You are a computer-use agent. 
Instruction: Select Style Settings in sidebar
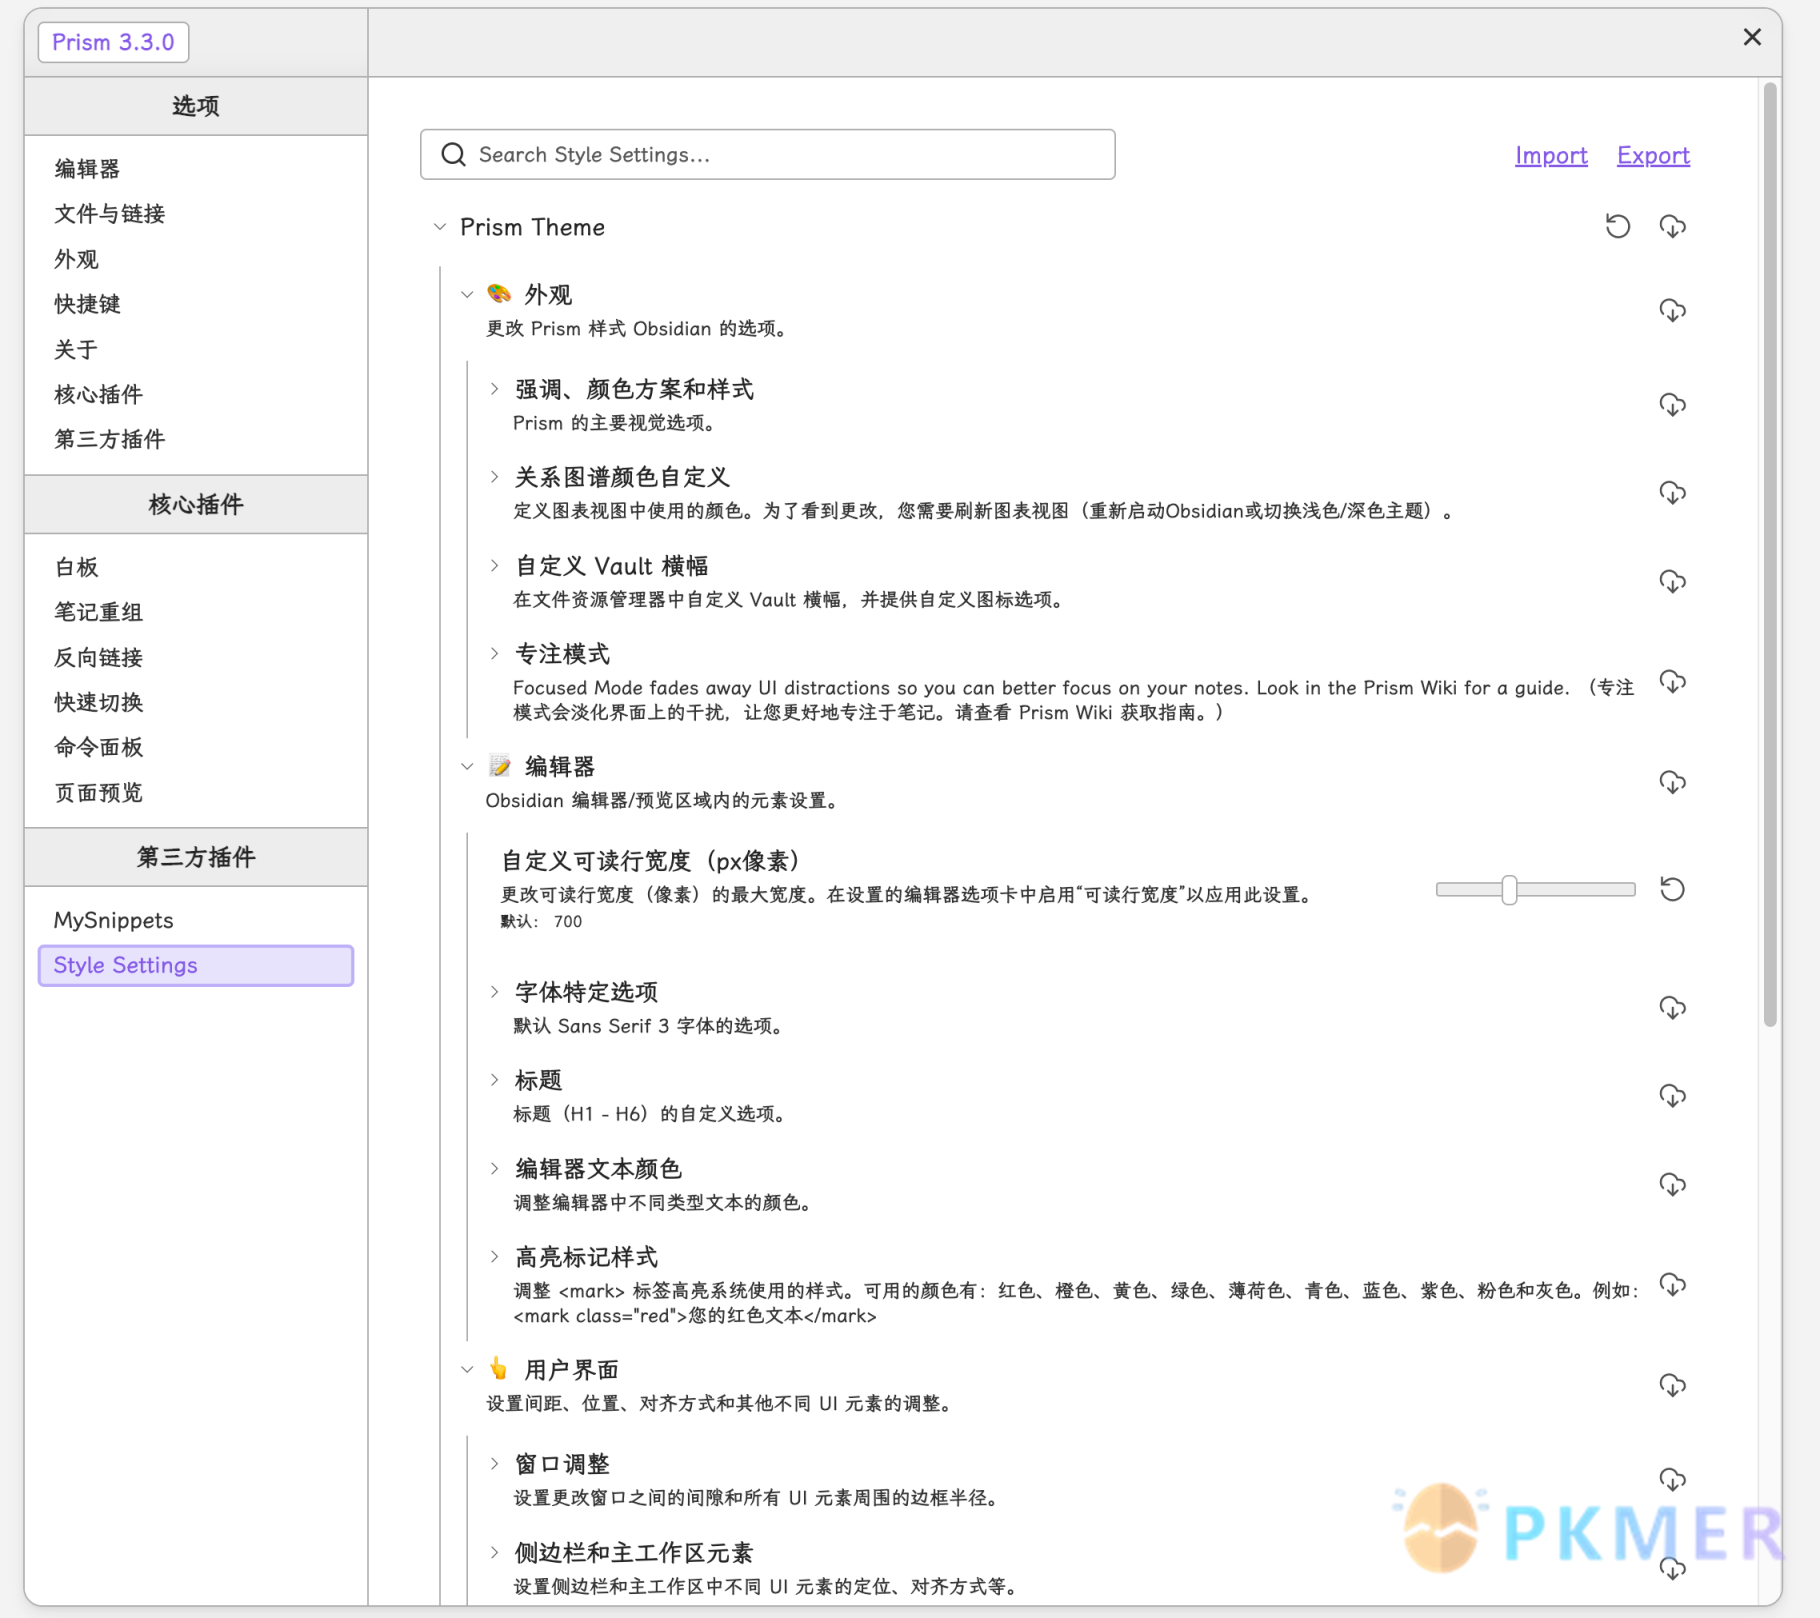tap(196, 965)
